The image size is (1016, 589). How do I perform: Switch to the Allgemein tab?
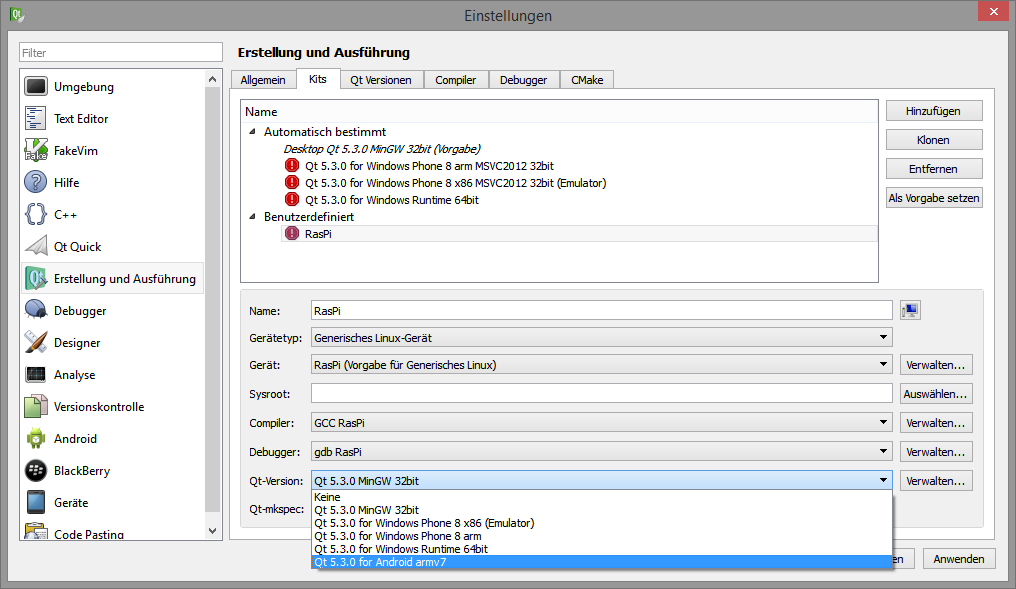coord(263,80)
